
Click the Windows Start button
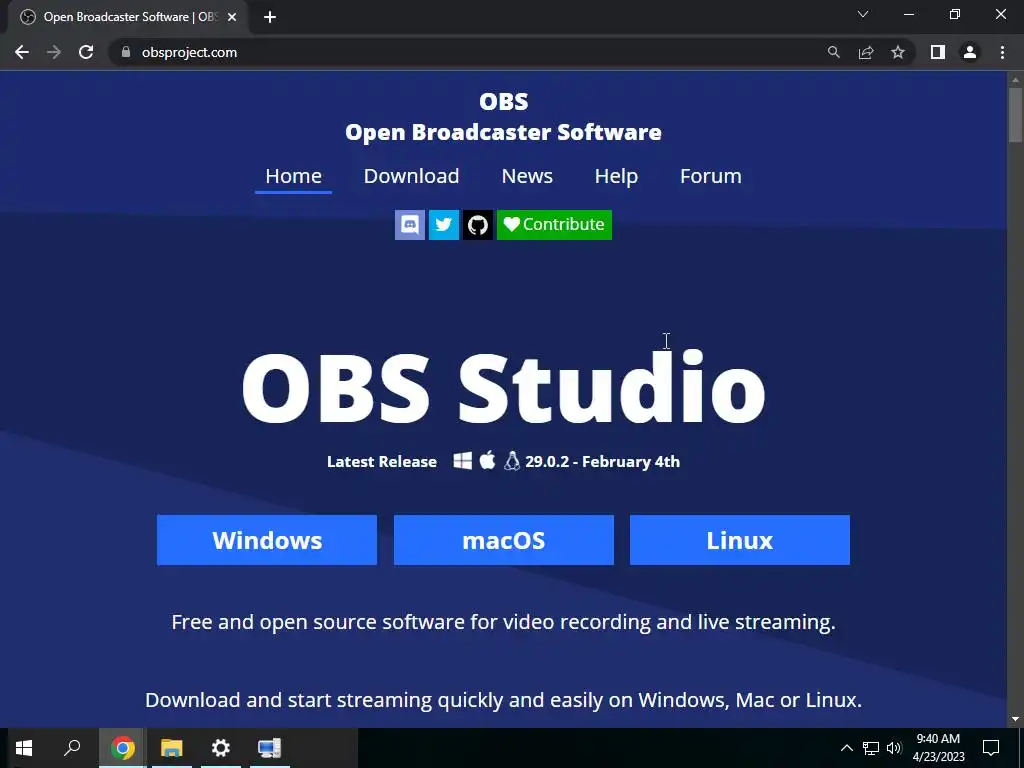[x=24, y=748]
